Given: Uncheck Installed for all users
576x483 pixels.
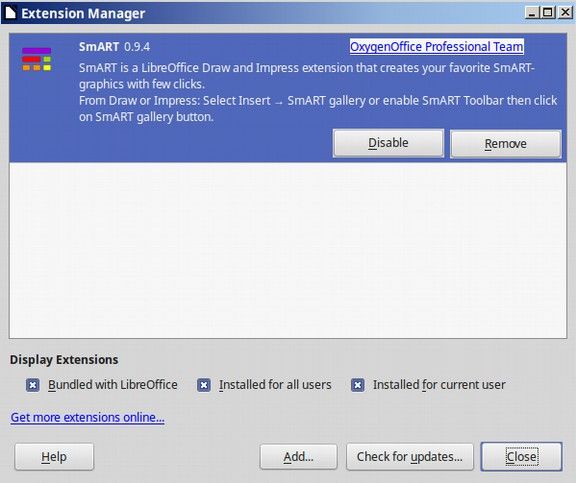Looking at the screenshot, I should coord(204,385).
